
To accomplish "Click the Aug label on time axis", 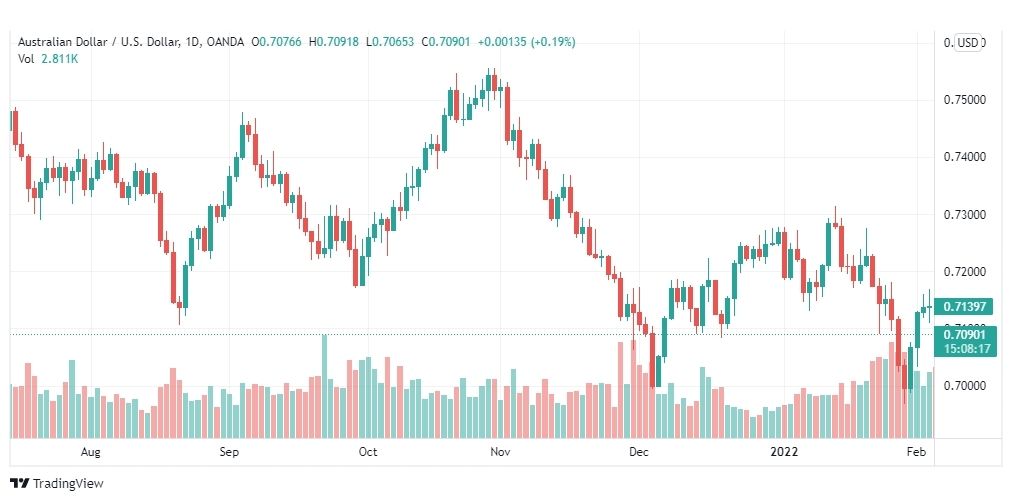I will pos(91,452).
